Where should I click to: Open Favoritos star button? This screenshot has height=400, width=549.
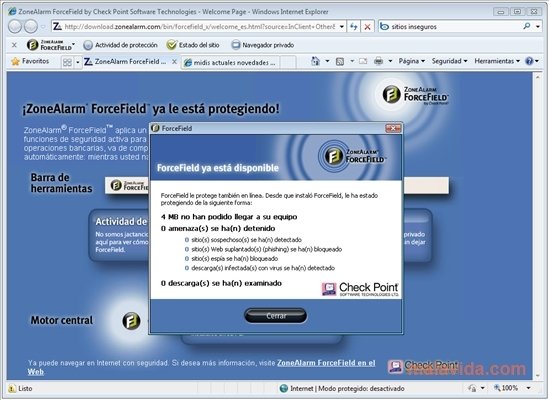(30, 61)
